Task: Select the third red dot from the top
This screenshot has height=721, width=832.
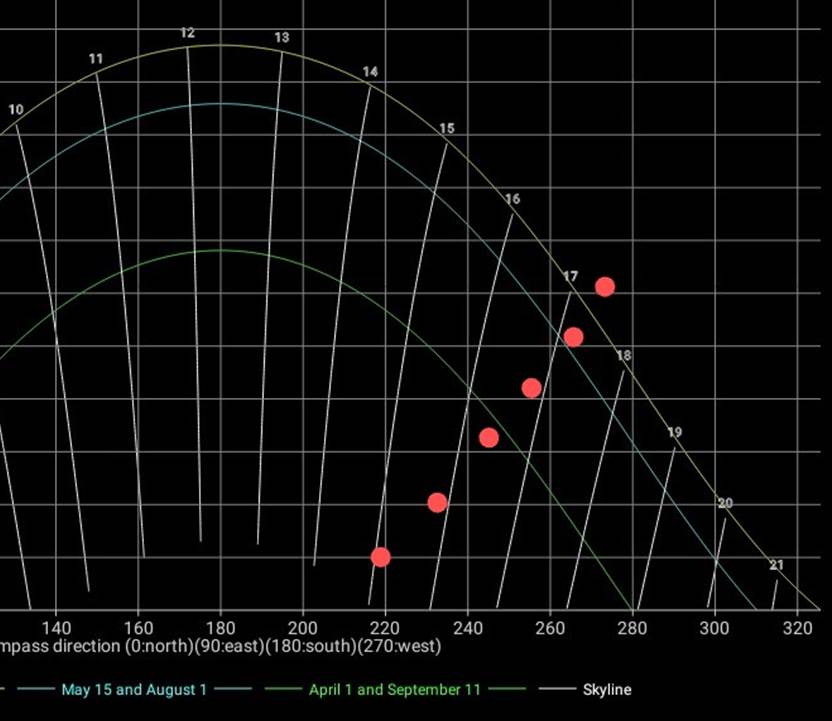Action: [531, 388]
